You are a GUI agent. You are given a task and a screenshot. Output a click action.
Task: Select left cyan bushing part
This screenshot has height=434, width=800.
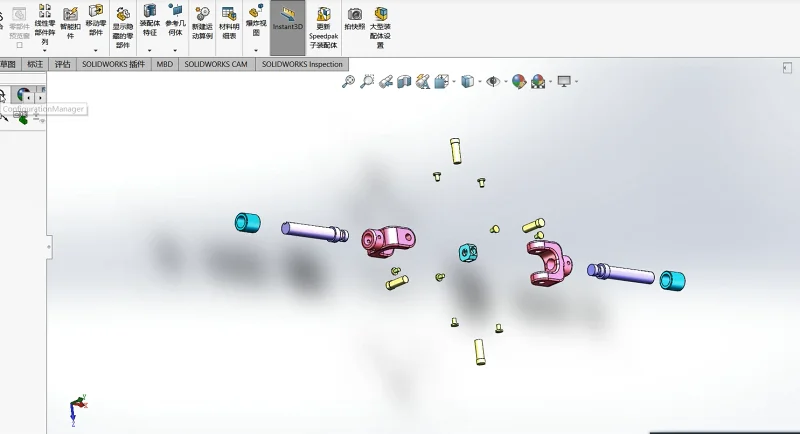point(247,223)
